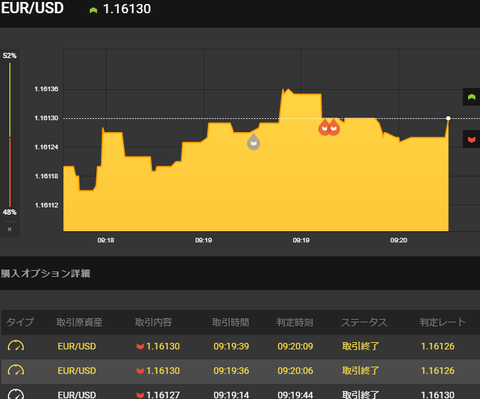The height and width of the screenshot is (399, 480).
Task: Click the gauge icon in the 09:19:36 row
Action: [x=16, y=370]
